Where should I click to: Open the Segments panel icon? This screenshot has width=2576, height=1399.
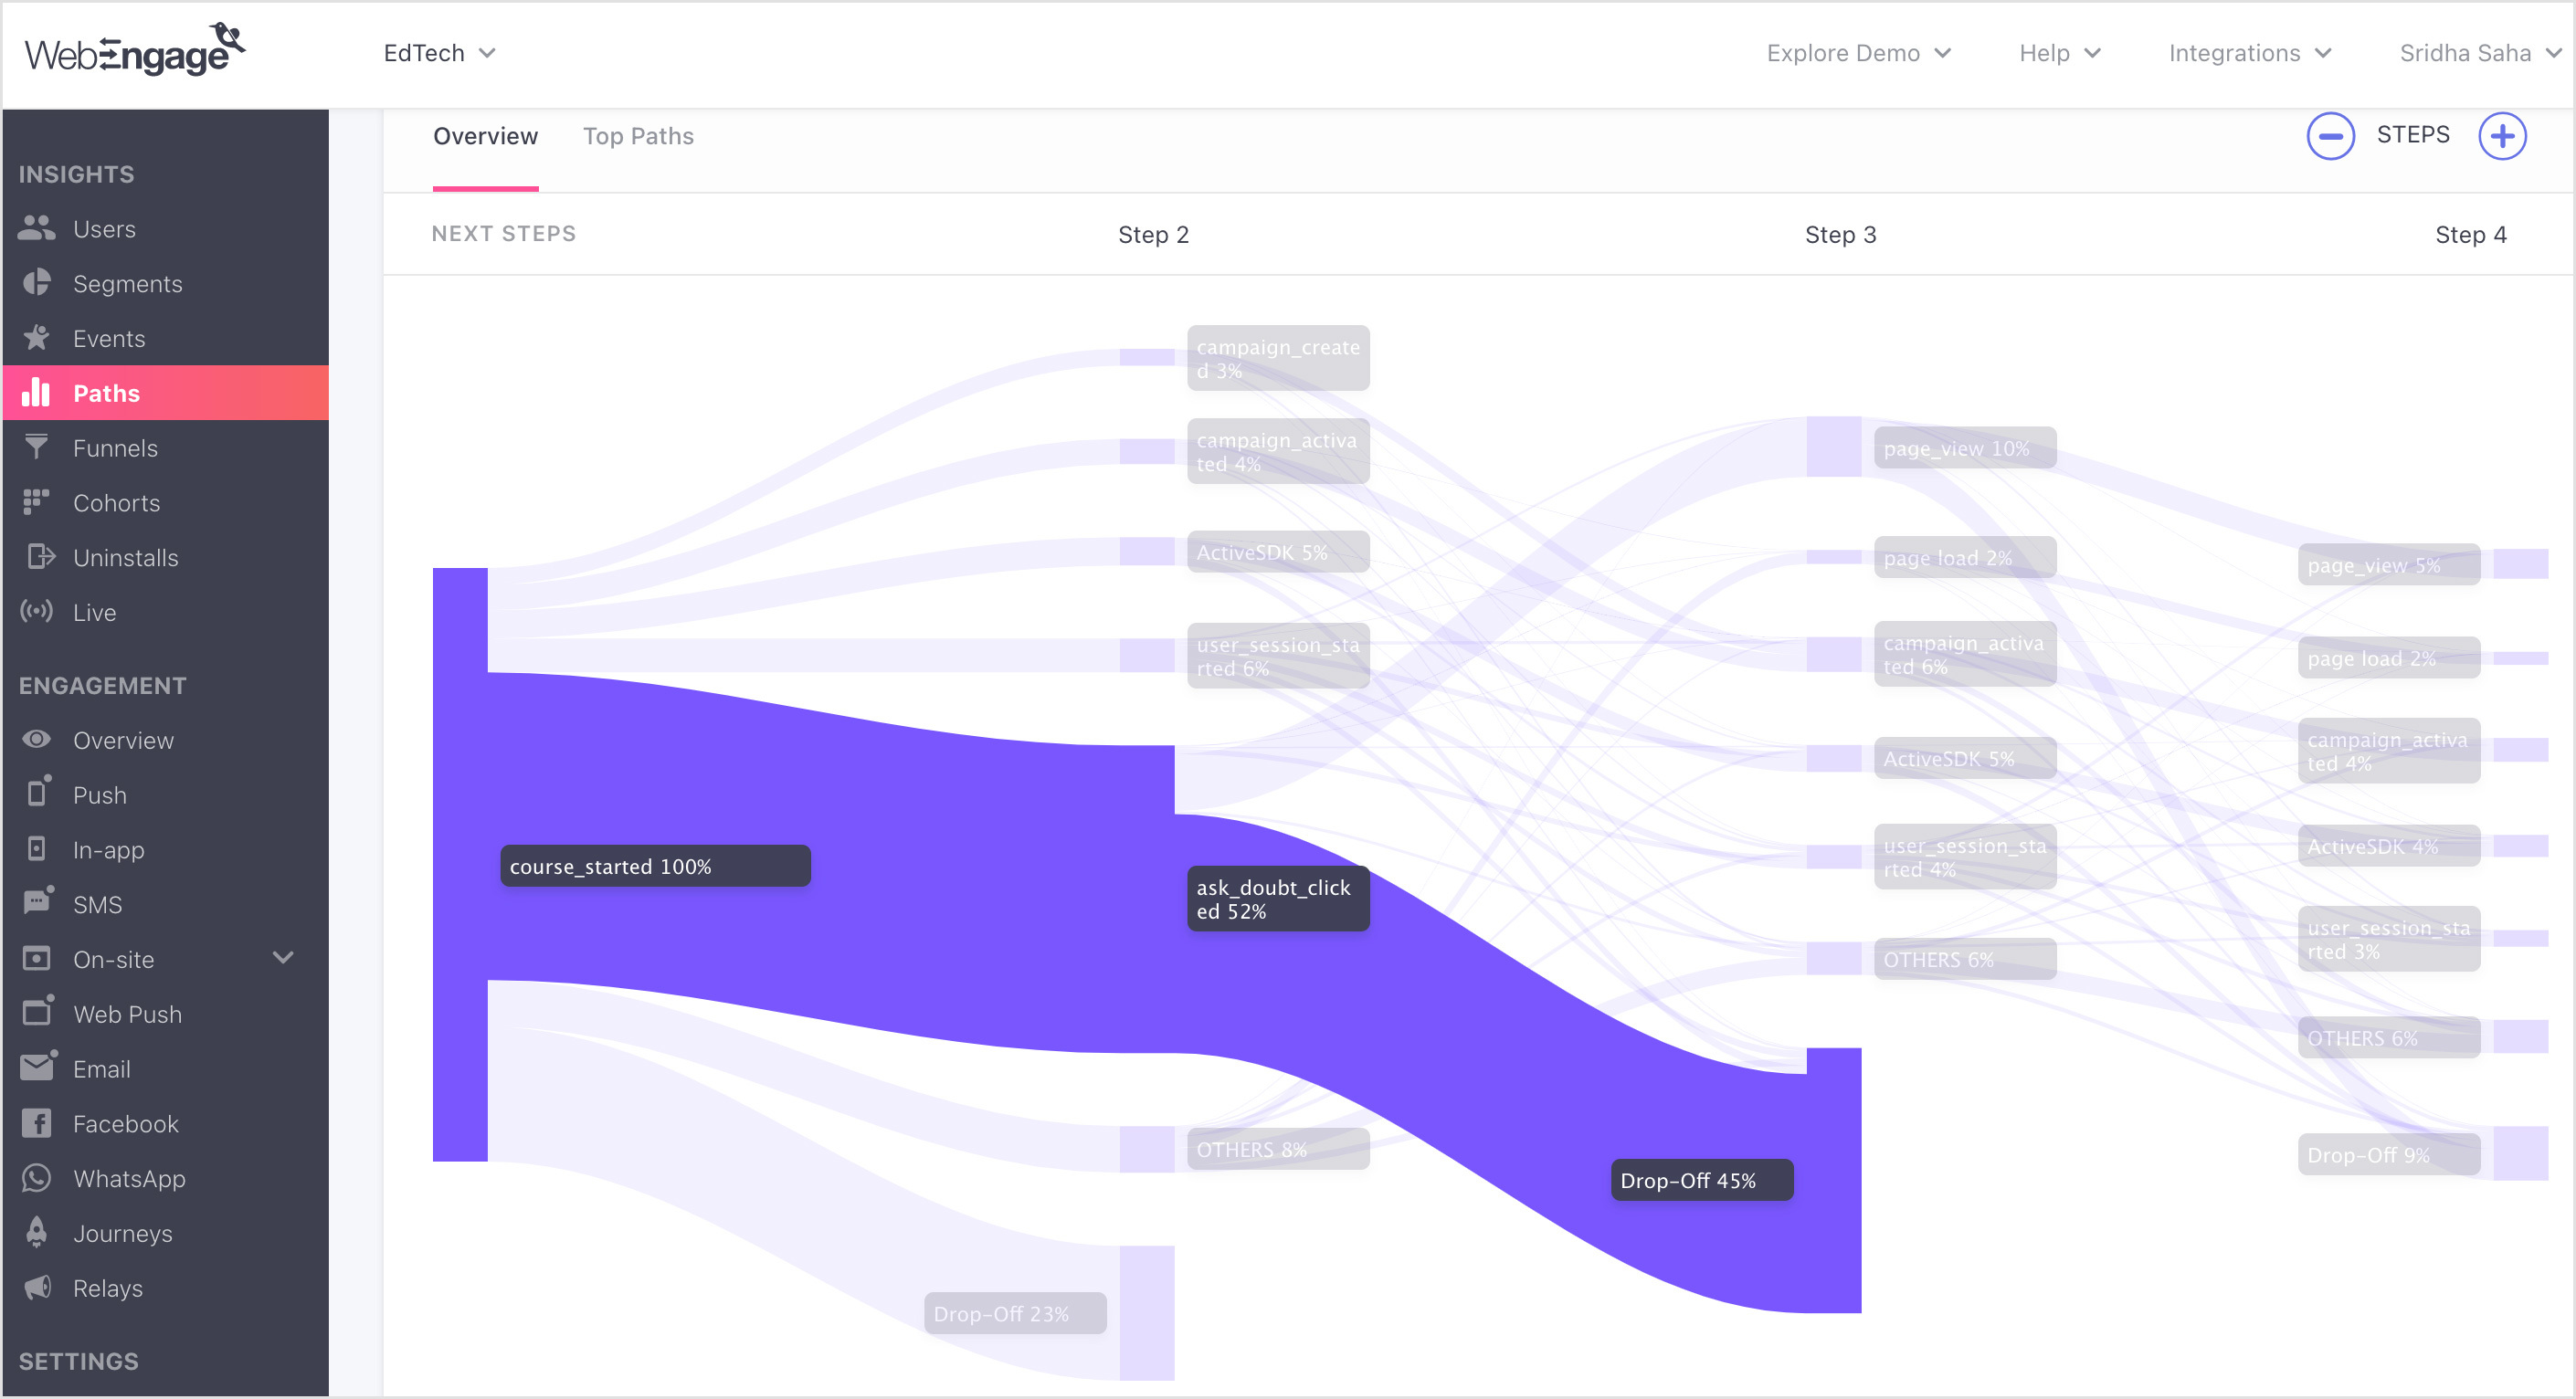[37, 283]
